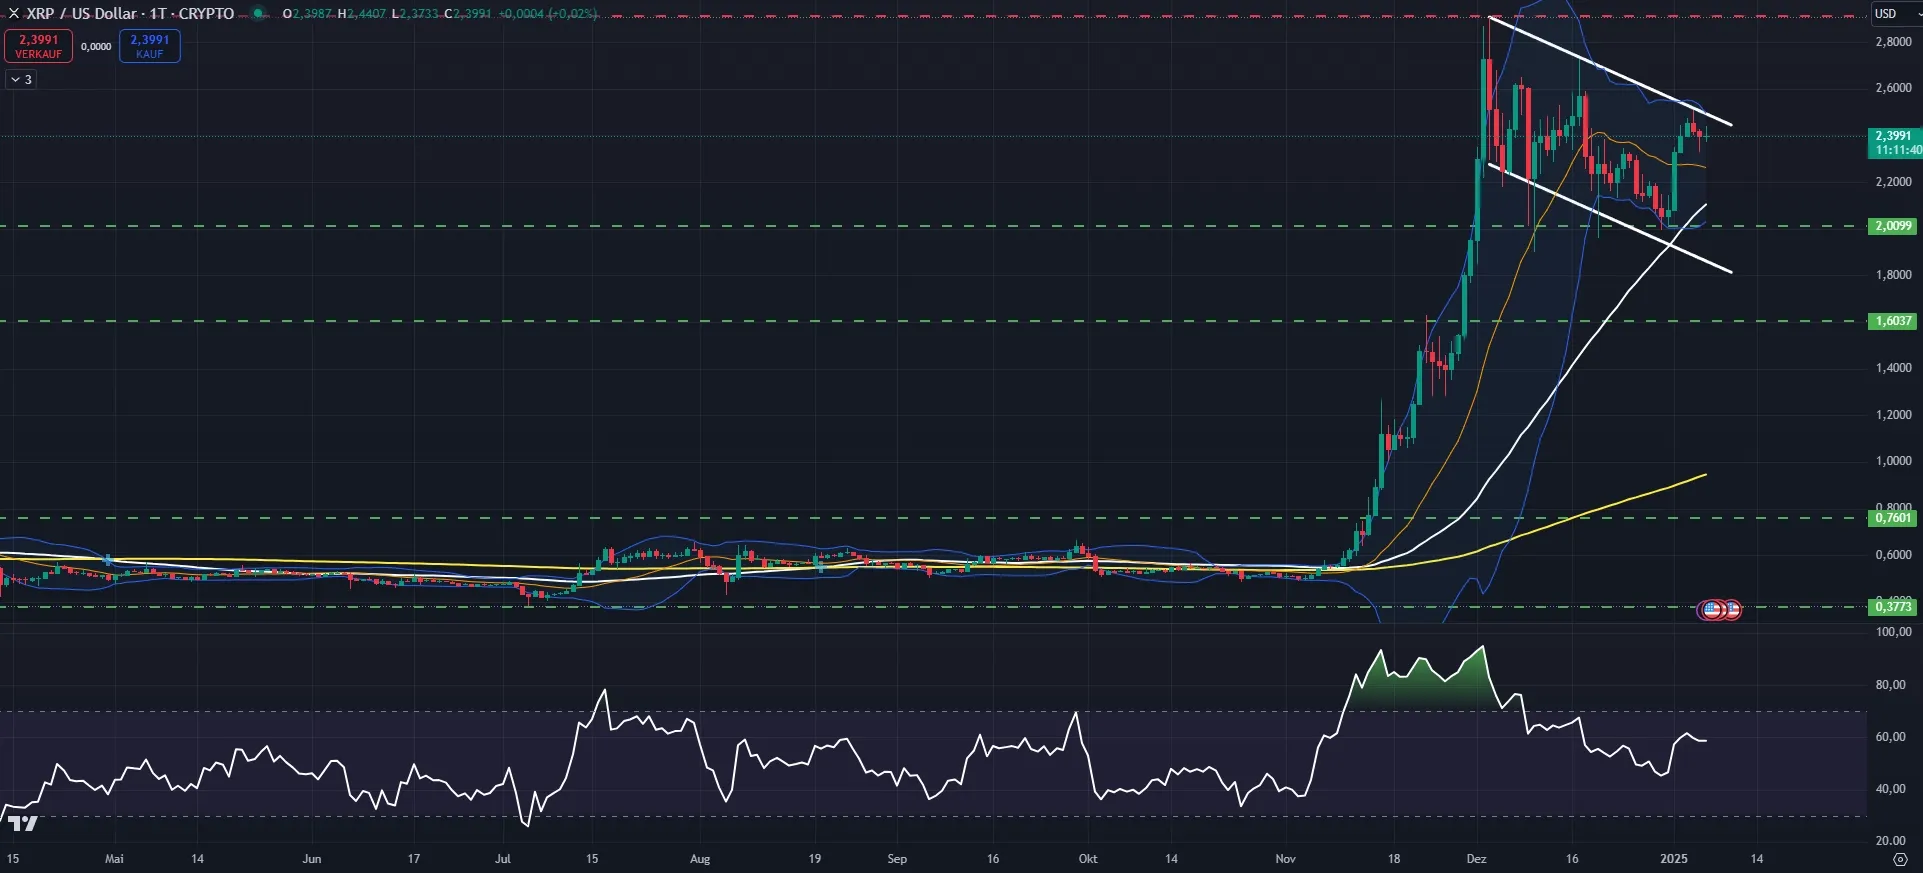Select the upper white channel trendline
Image resolution: width=1923 pixels, height=873 pixels.
[1610, 71]
